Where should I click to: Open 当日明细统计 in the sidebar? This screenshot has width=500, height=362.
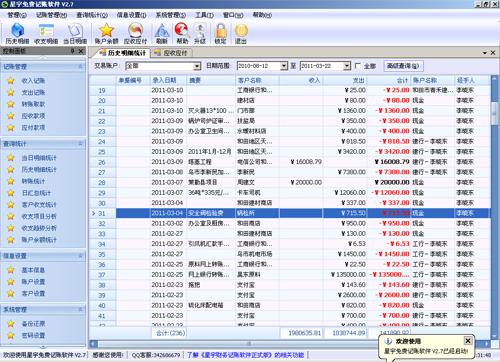pyautogui.click(x=39, y=158)
